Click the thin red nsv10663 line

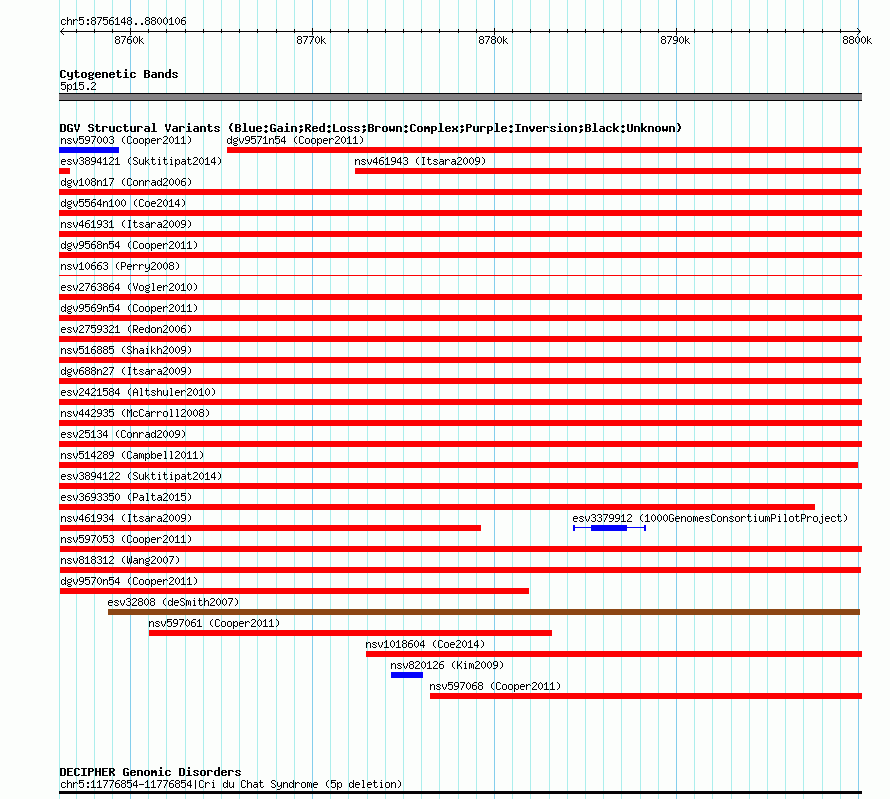coord(460,276)
